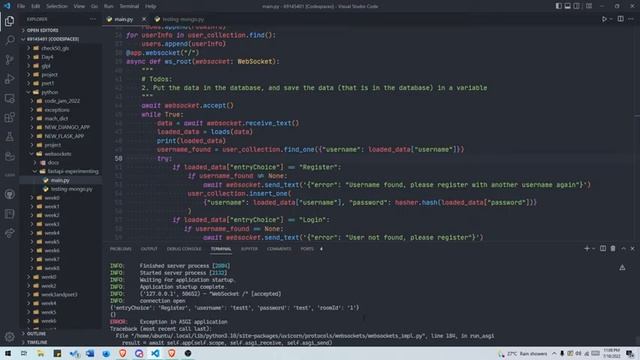This screenshot has height=360, width=640.
Task: Toggle the bottom Panel layout button
Action: click(x=567, y=6)
